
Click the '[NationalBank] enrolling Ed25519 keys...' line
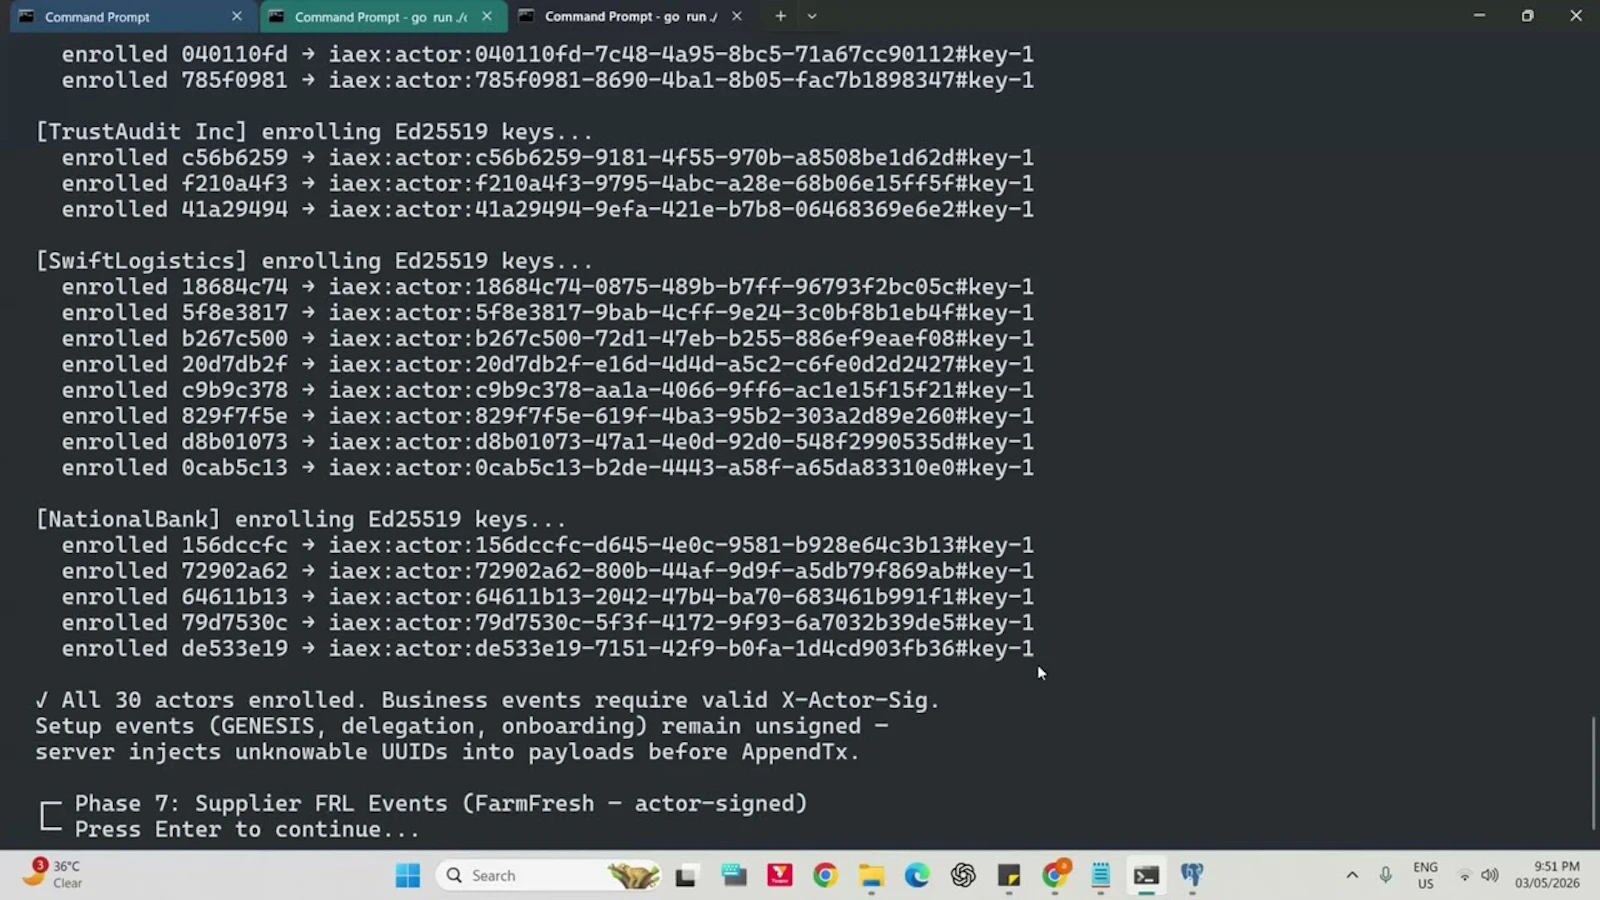point(301,520)
